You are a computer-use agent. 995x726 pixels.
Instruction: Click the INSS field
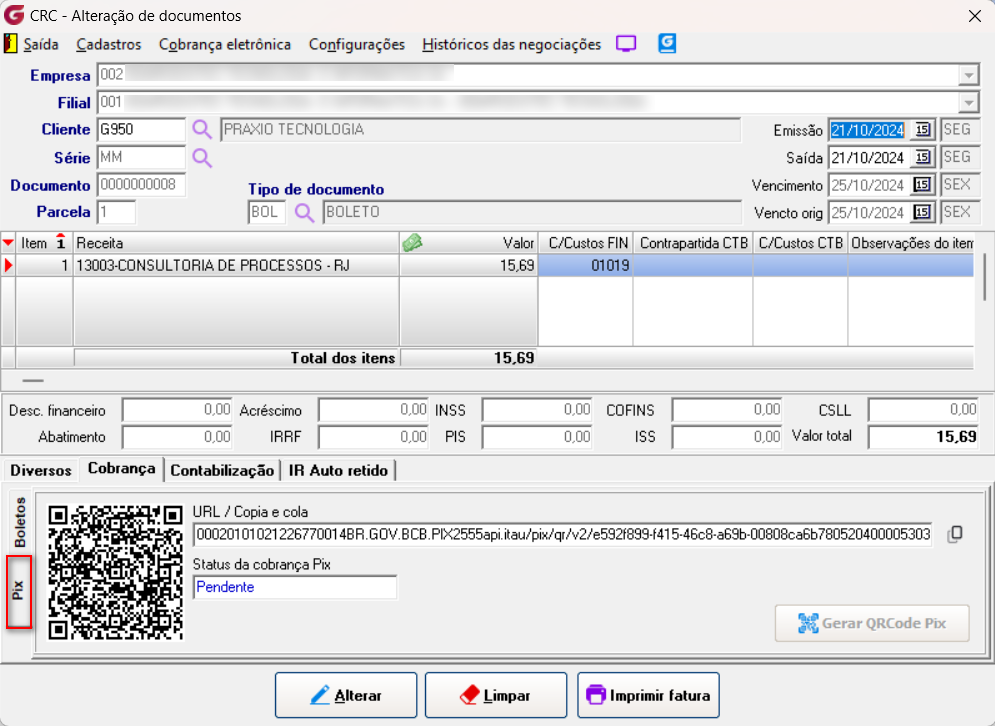[537, 410]
